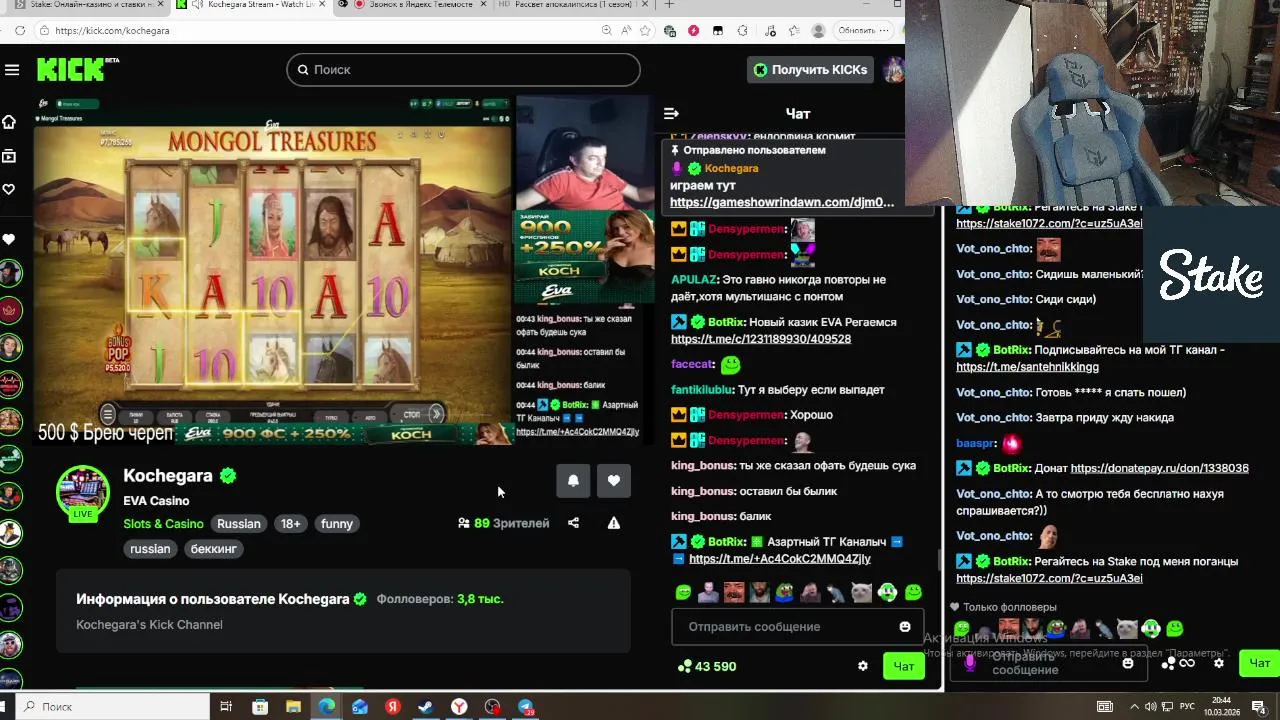This screenshot has width=1280, height=720.
Task: Send message with green Чат button
Action: click(904, 666)
